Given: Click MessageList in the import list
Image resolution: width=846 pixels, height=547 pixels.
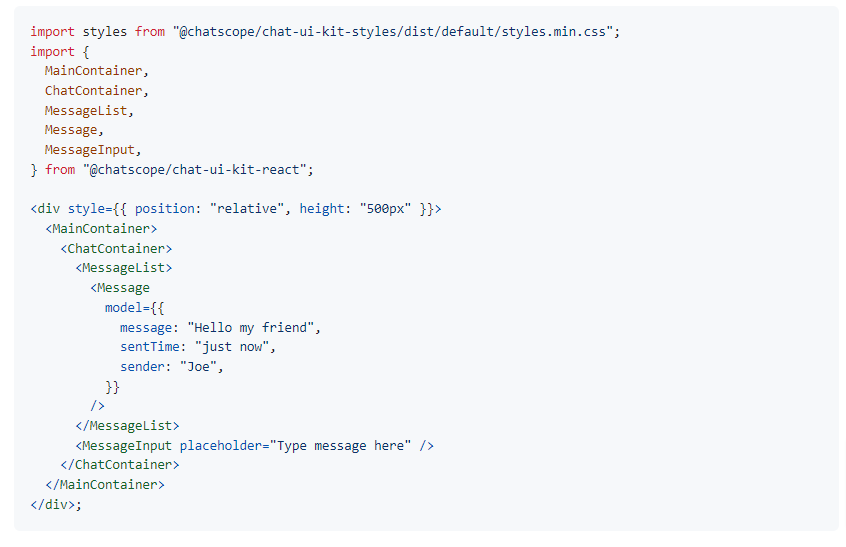Looking at the screenshot, I should tap(88, 110).
